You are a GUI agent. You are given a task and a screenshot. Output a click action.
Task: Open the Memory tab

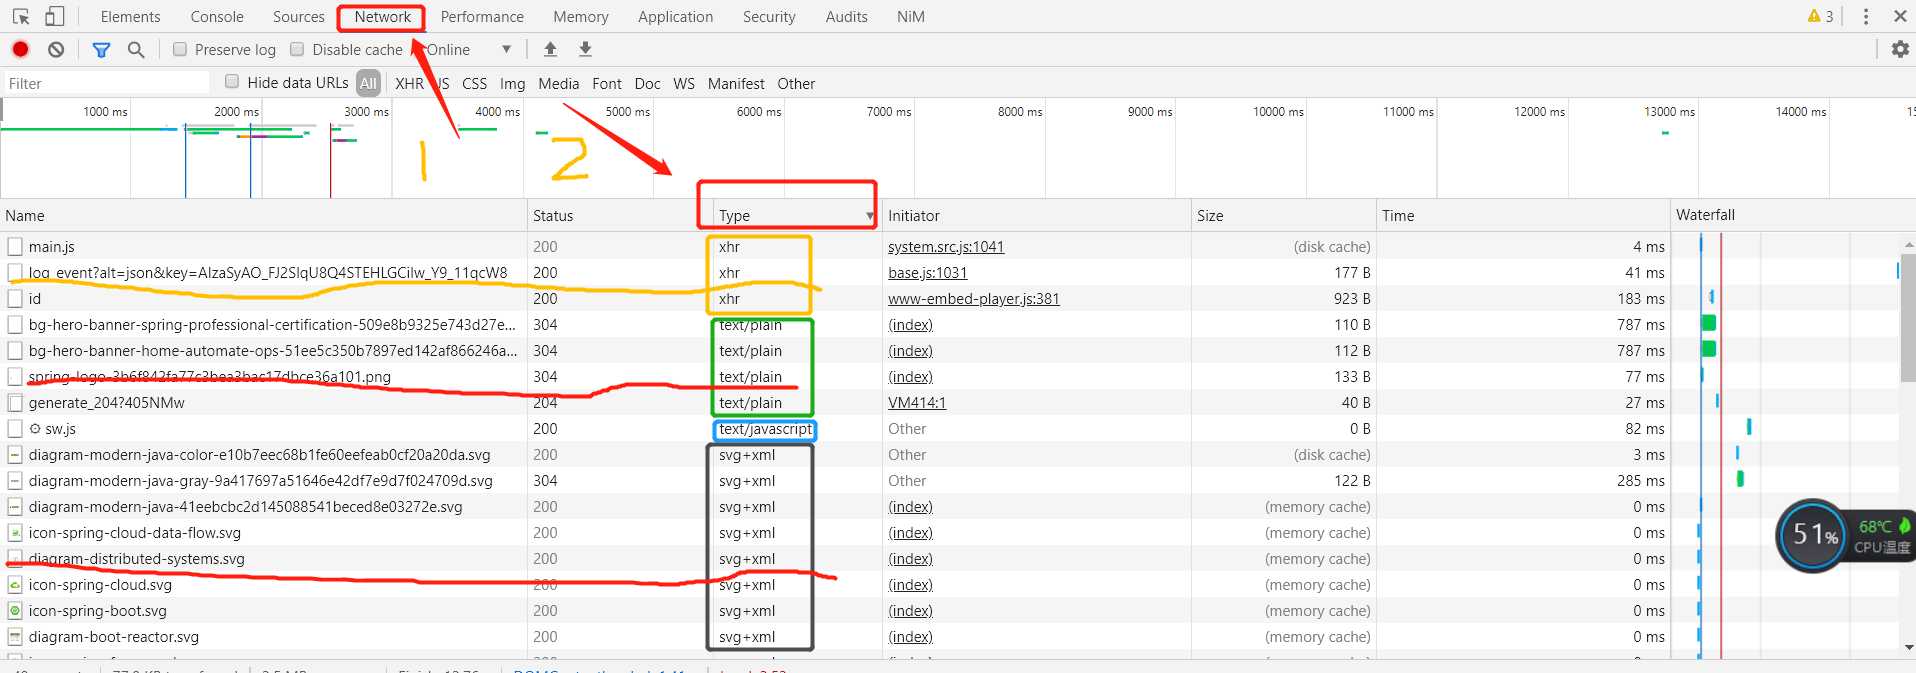(580, 16)
